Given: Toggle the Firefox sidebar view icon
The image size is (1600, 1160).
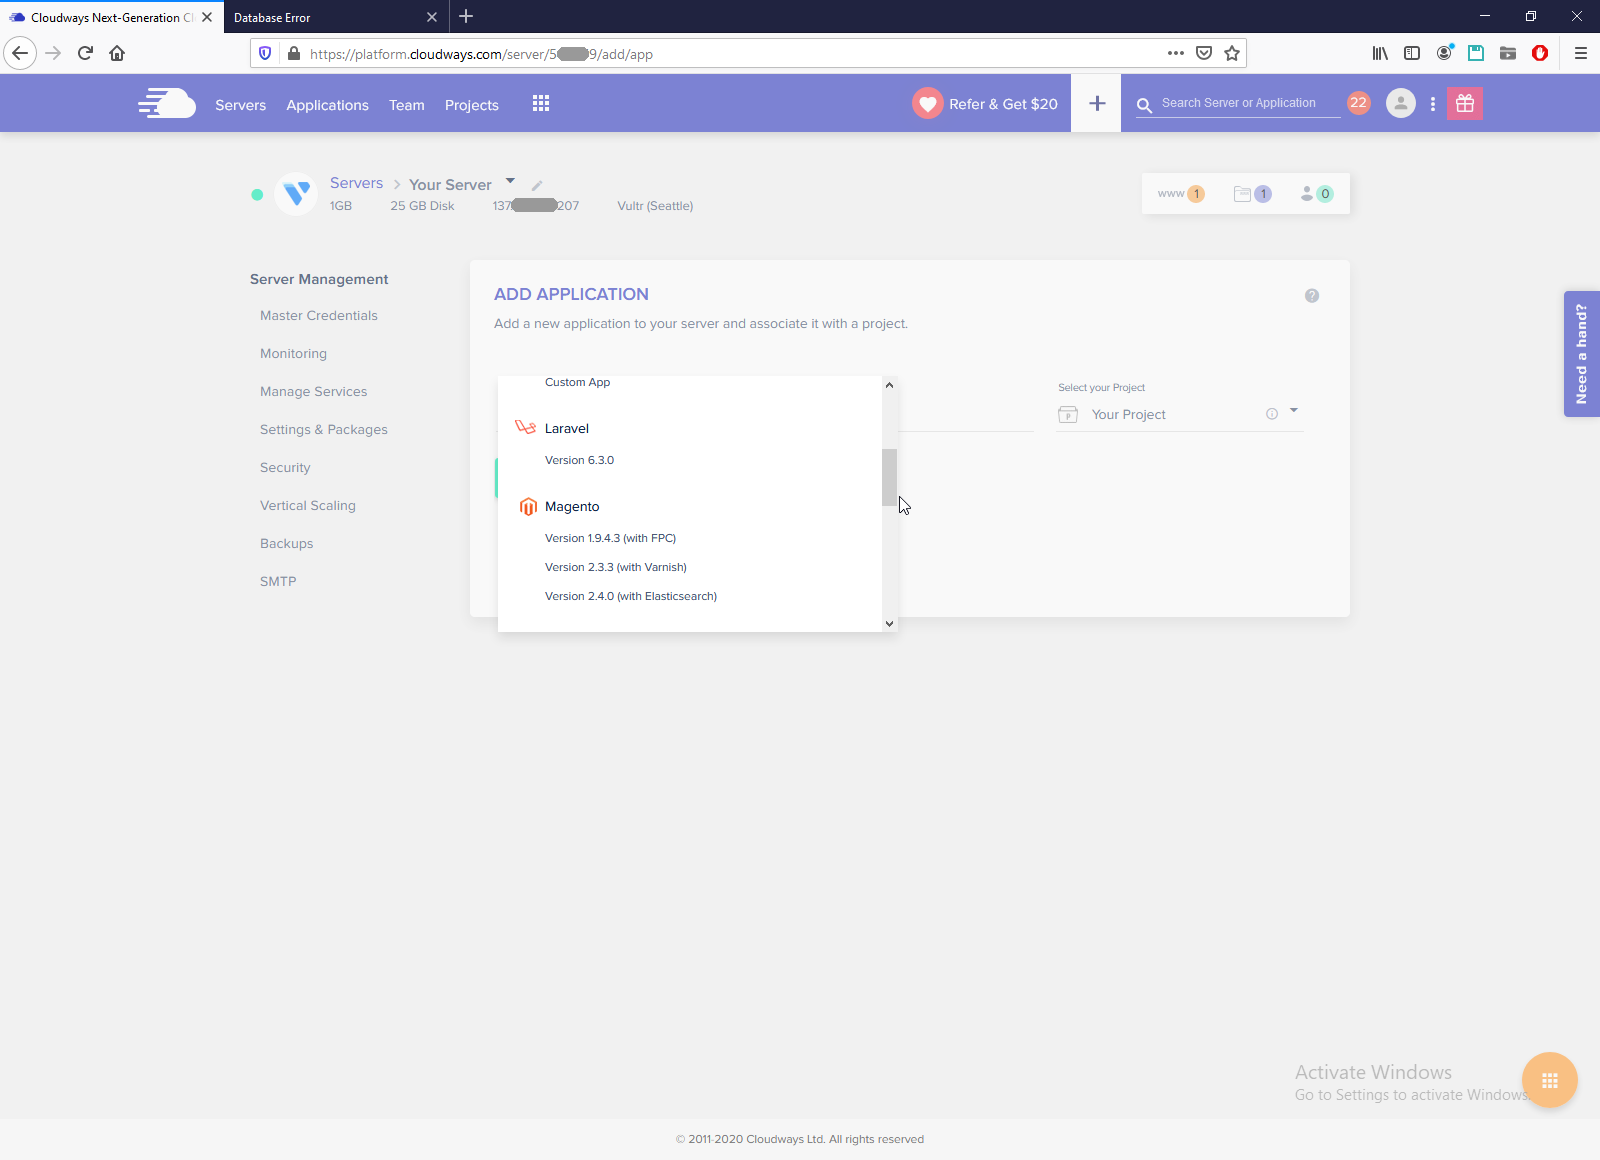Looking at the screenshot, I should pyautogui.click(x=1412, y=54).
